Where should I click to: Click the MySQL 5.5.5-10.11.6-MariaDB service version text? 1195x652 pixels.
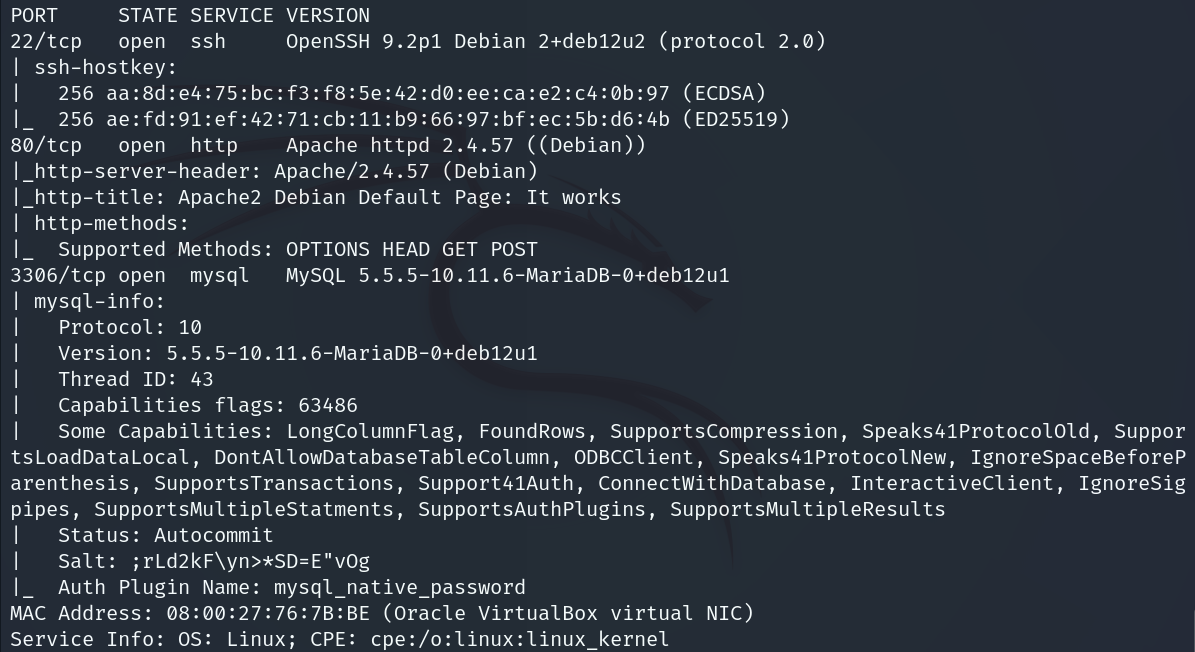[x=507, y=276]
